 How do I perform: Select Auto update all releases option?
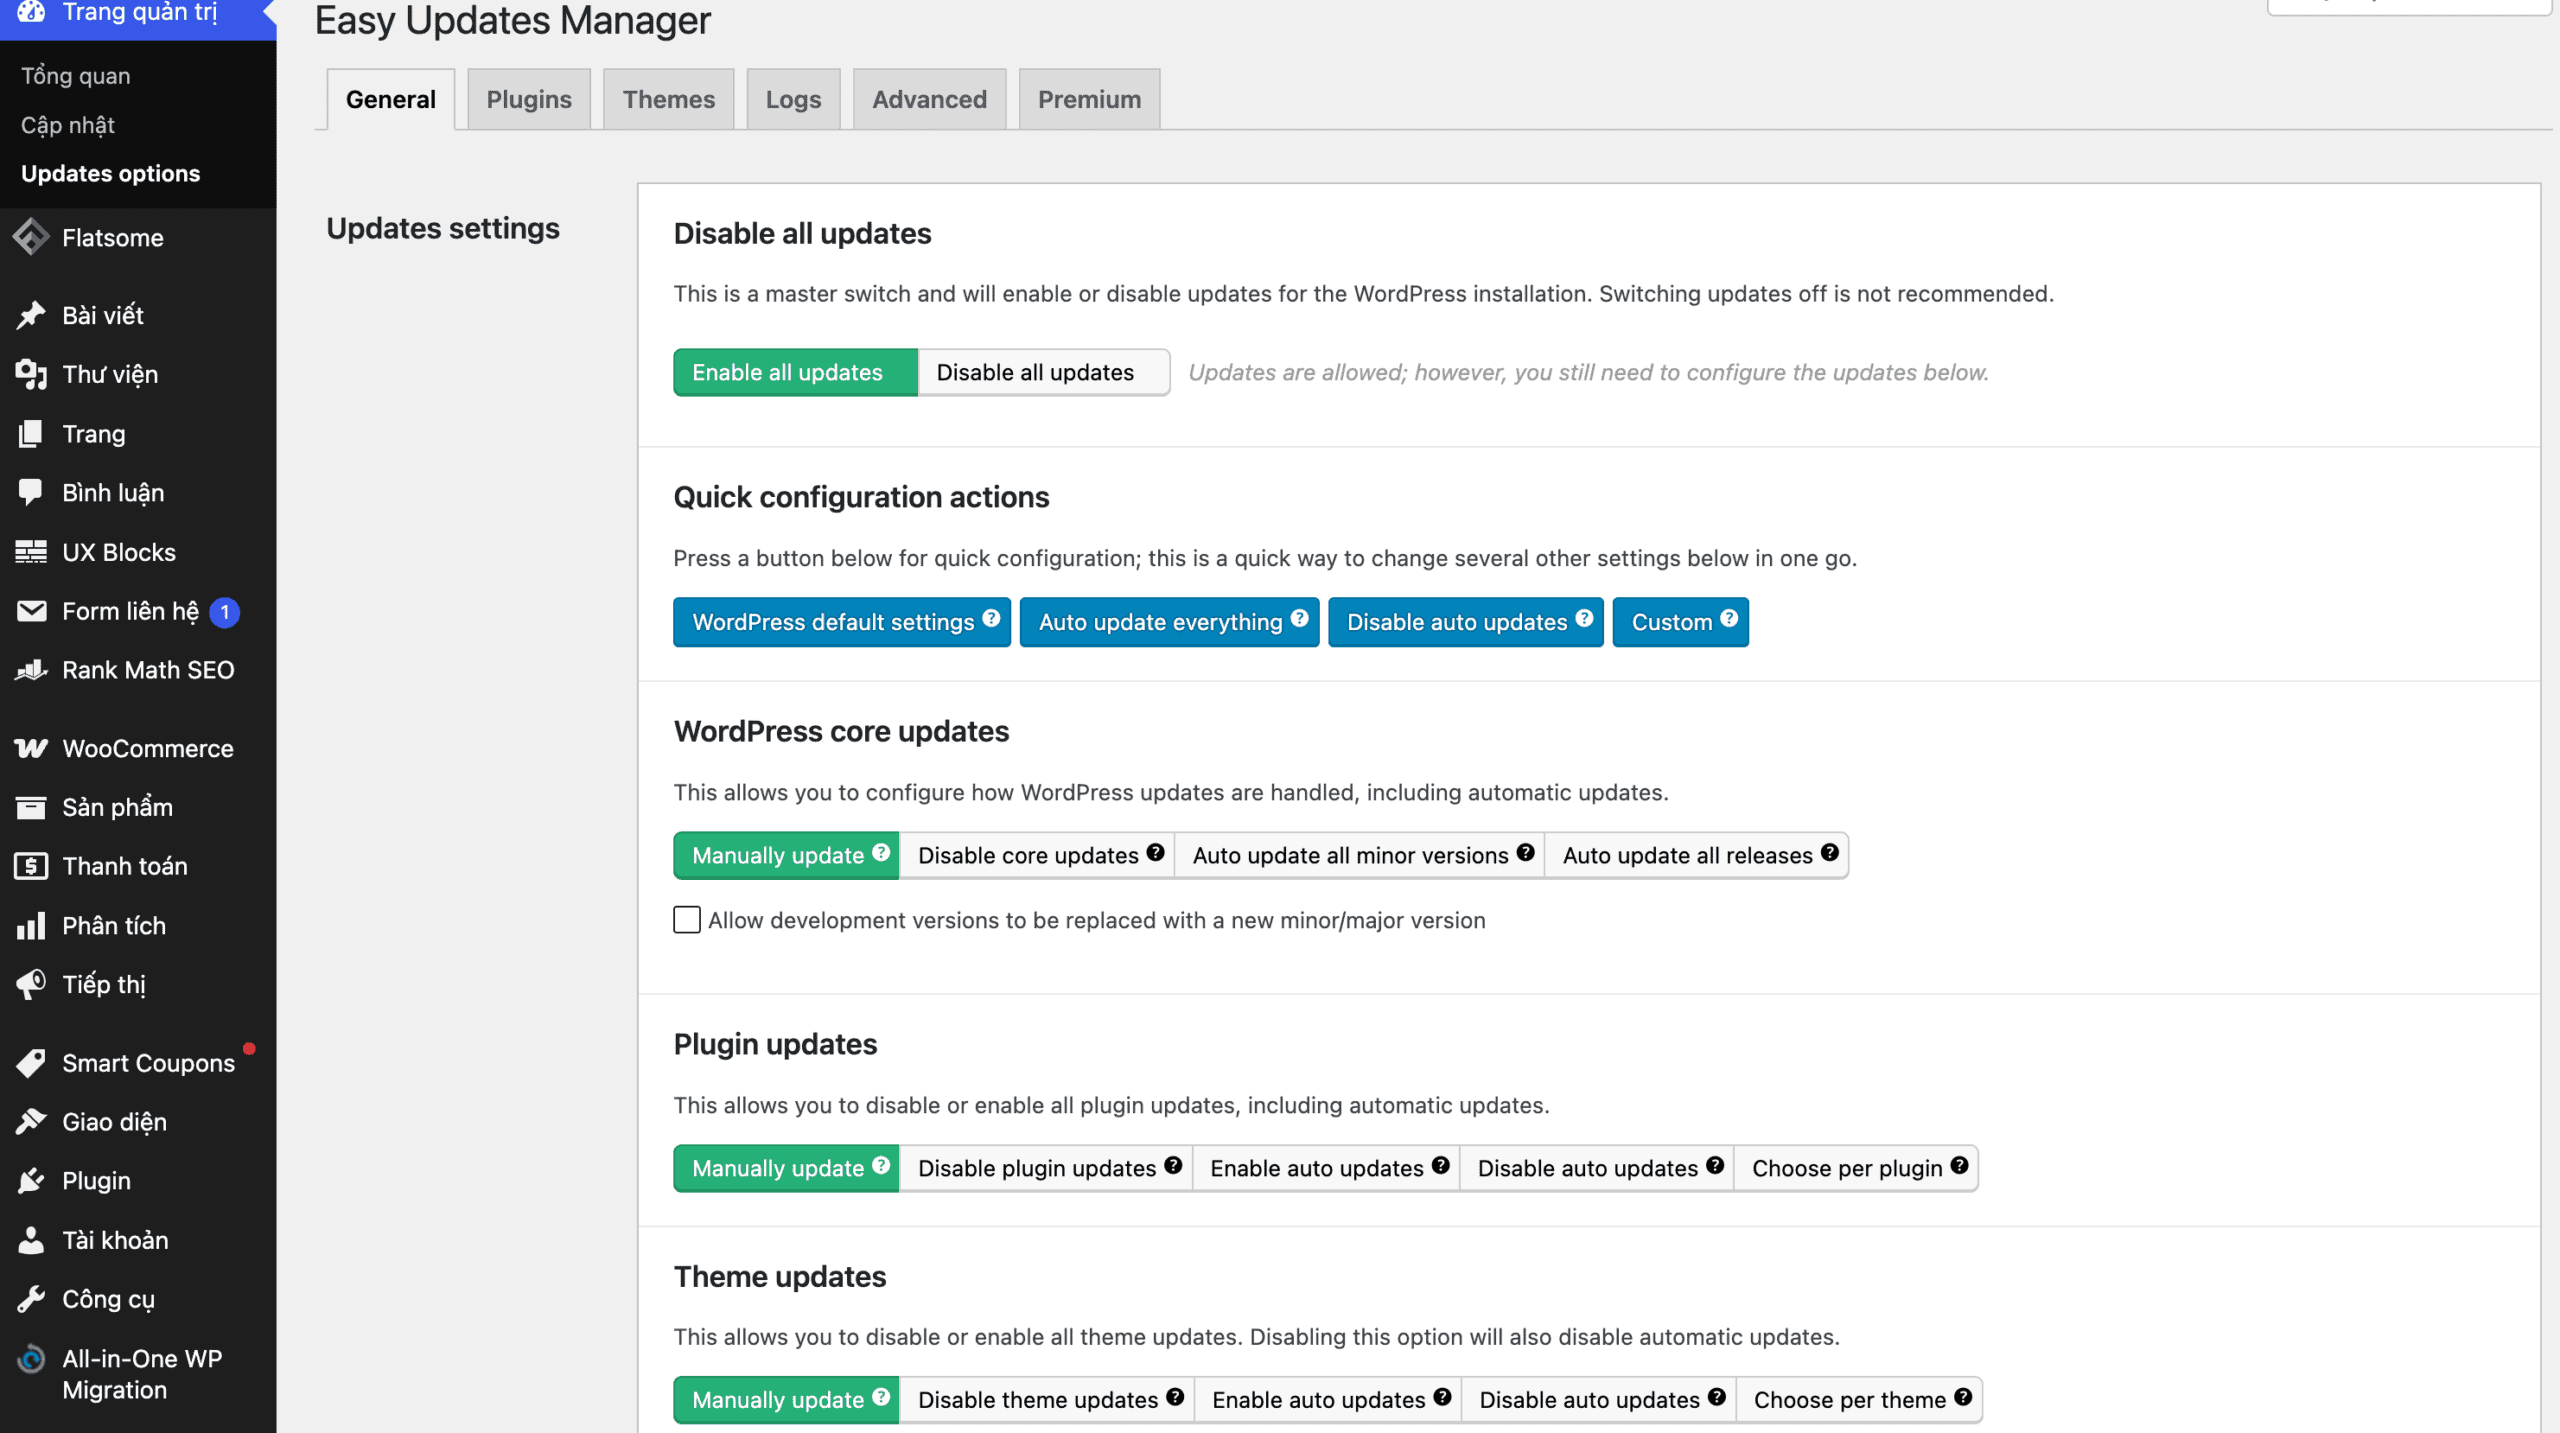click(x=1696, y=855)
